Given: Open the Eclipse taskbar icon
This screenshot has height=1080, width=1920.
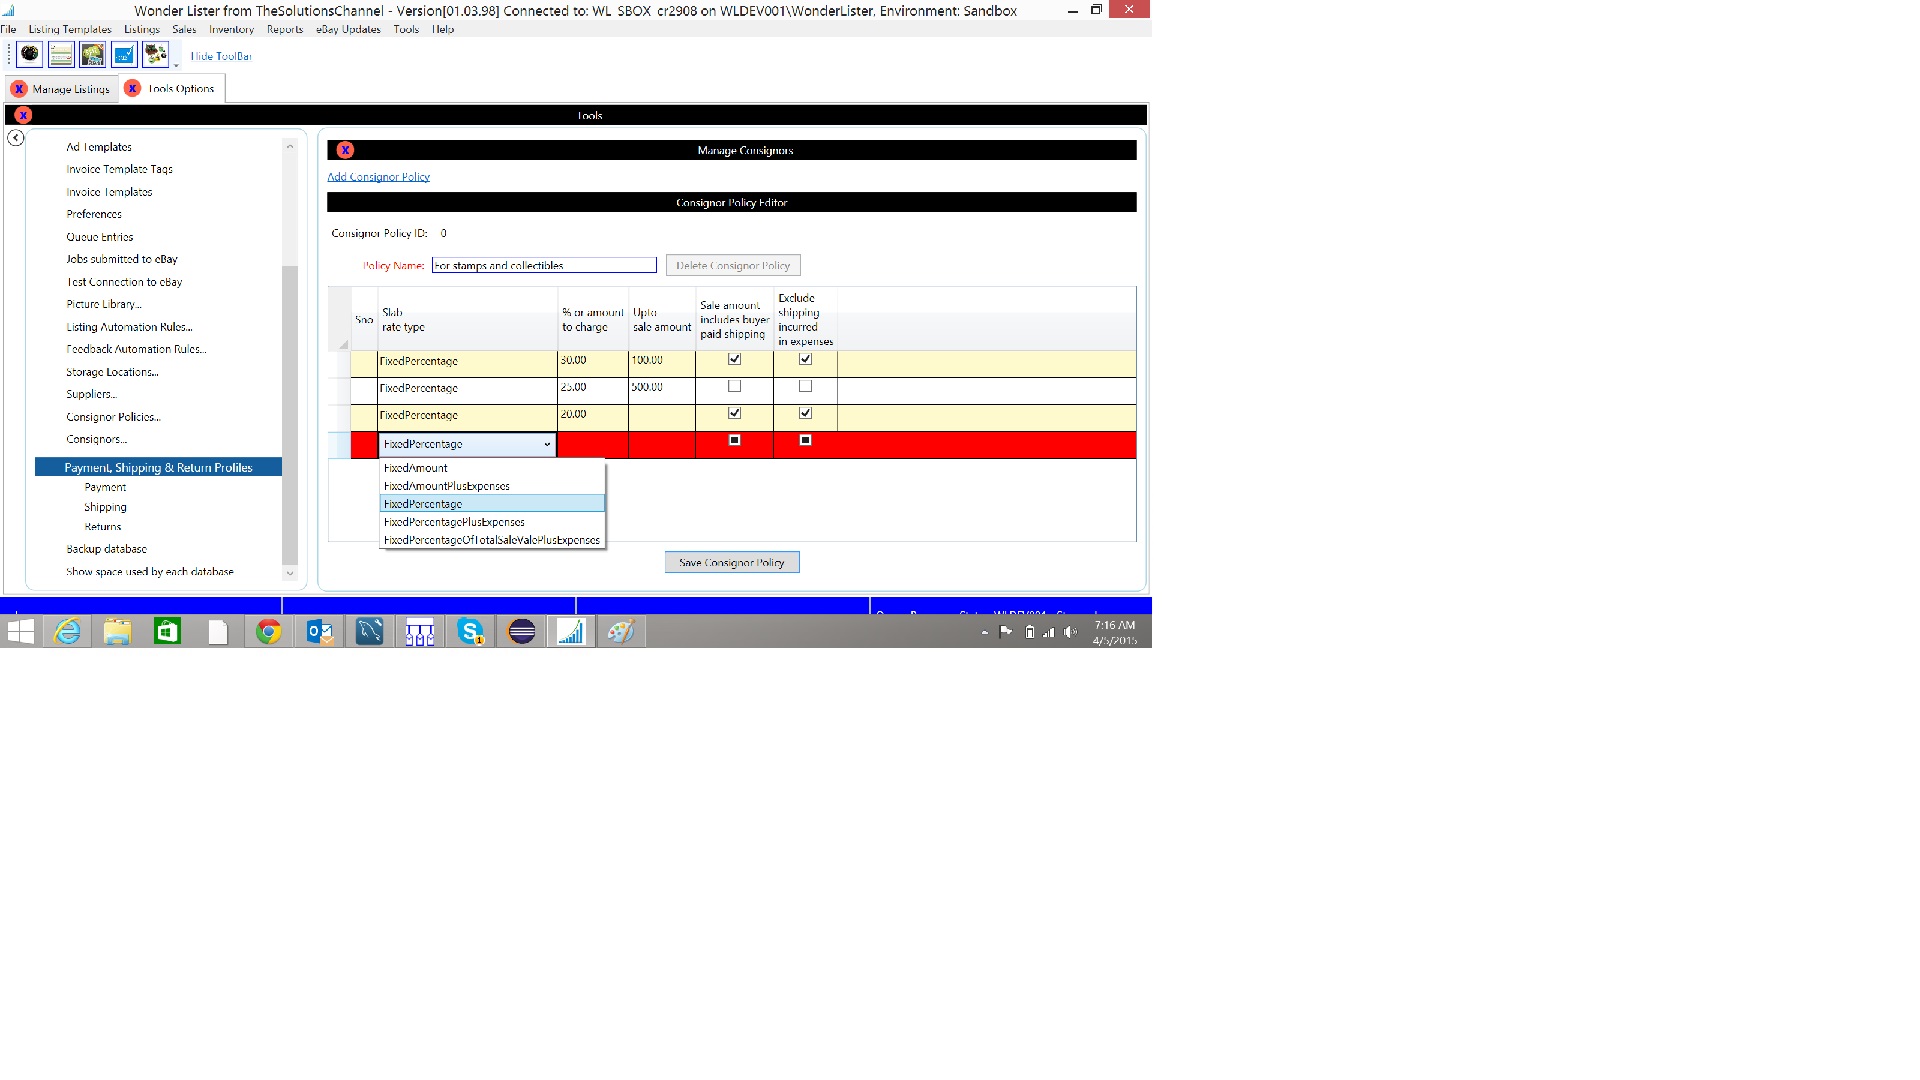Looking at the screenshot, I should pos(521,631).
